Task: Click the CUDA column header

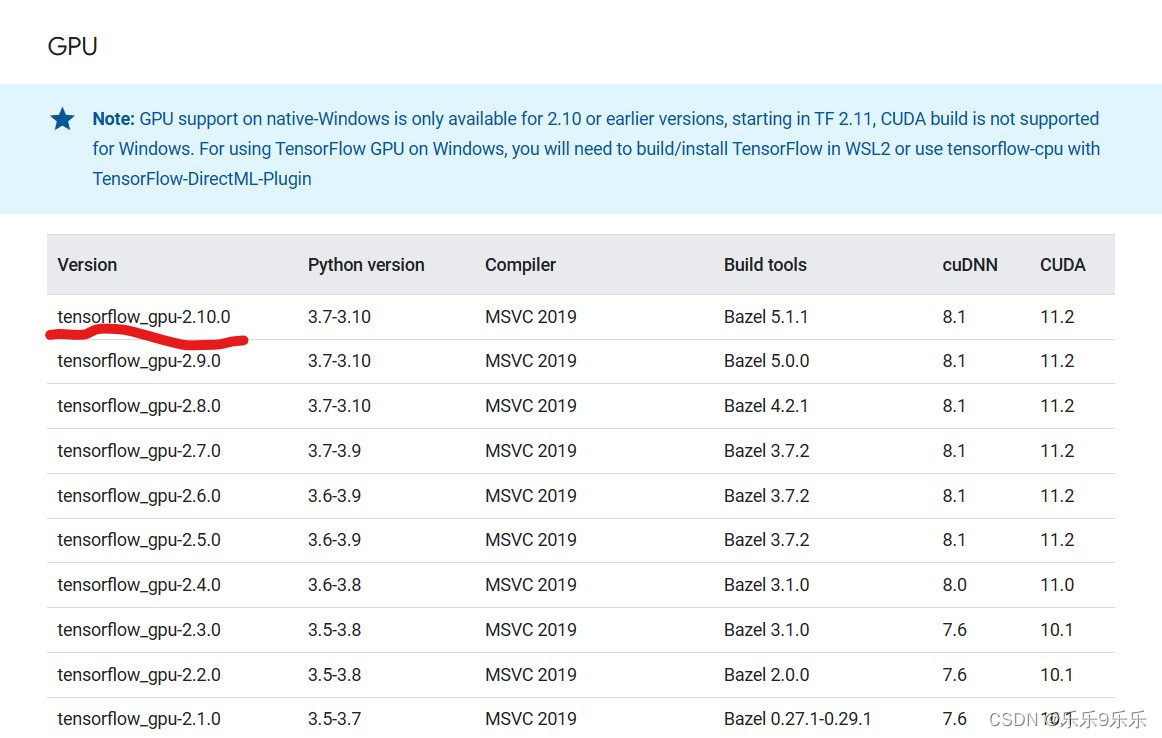Action: [1063, 265]
